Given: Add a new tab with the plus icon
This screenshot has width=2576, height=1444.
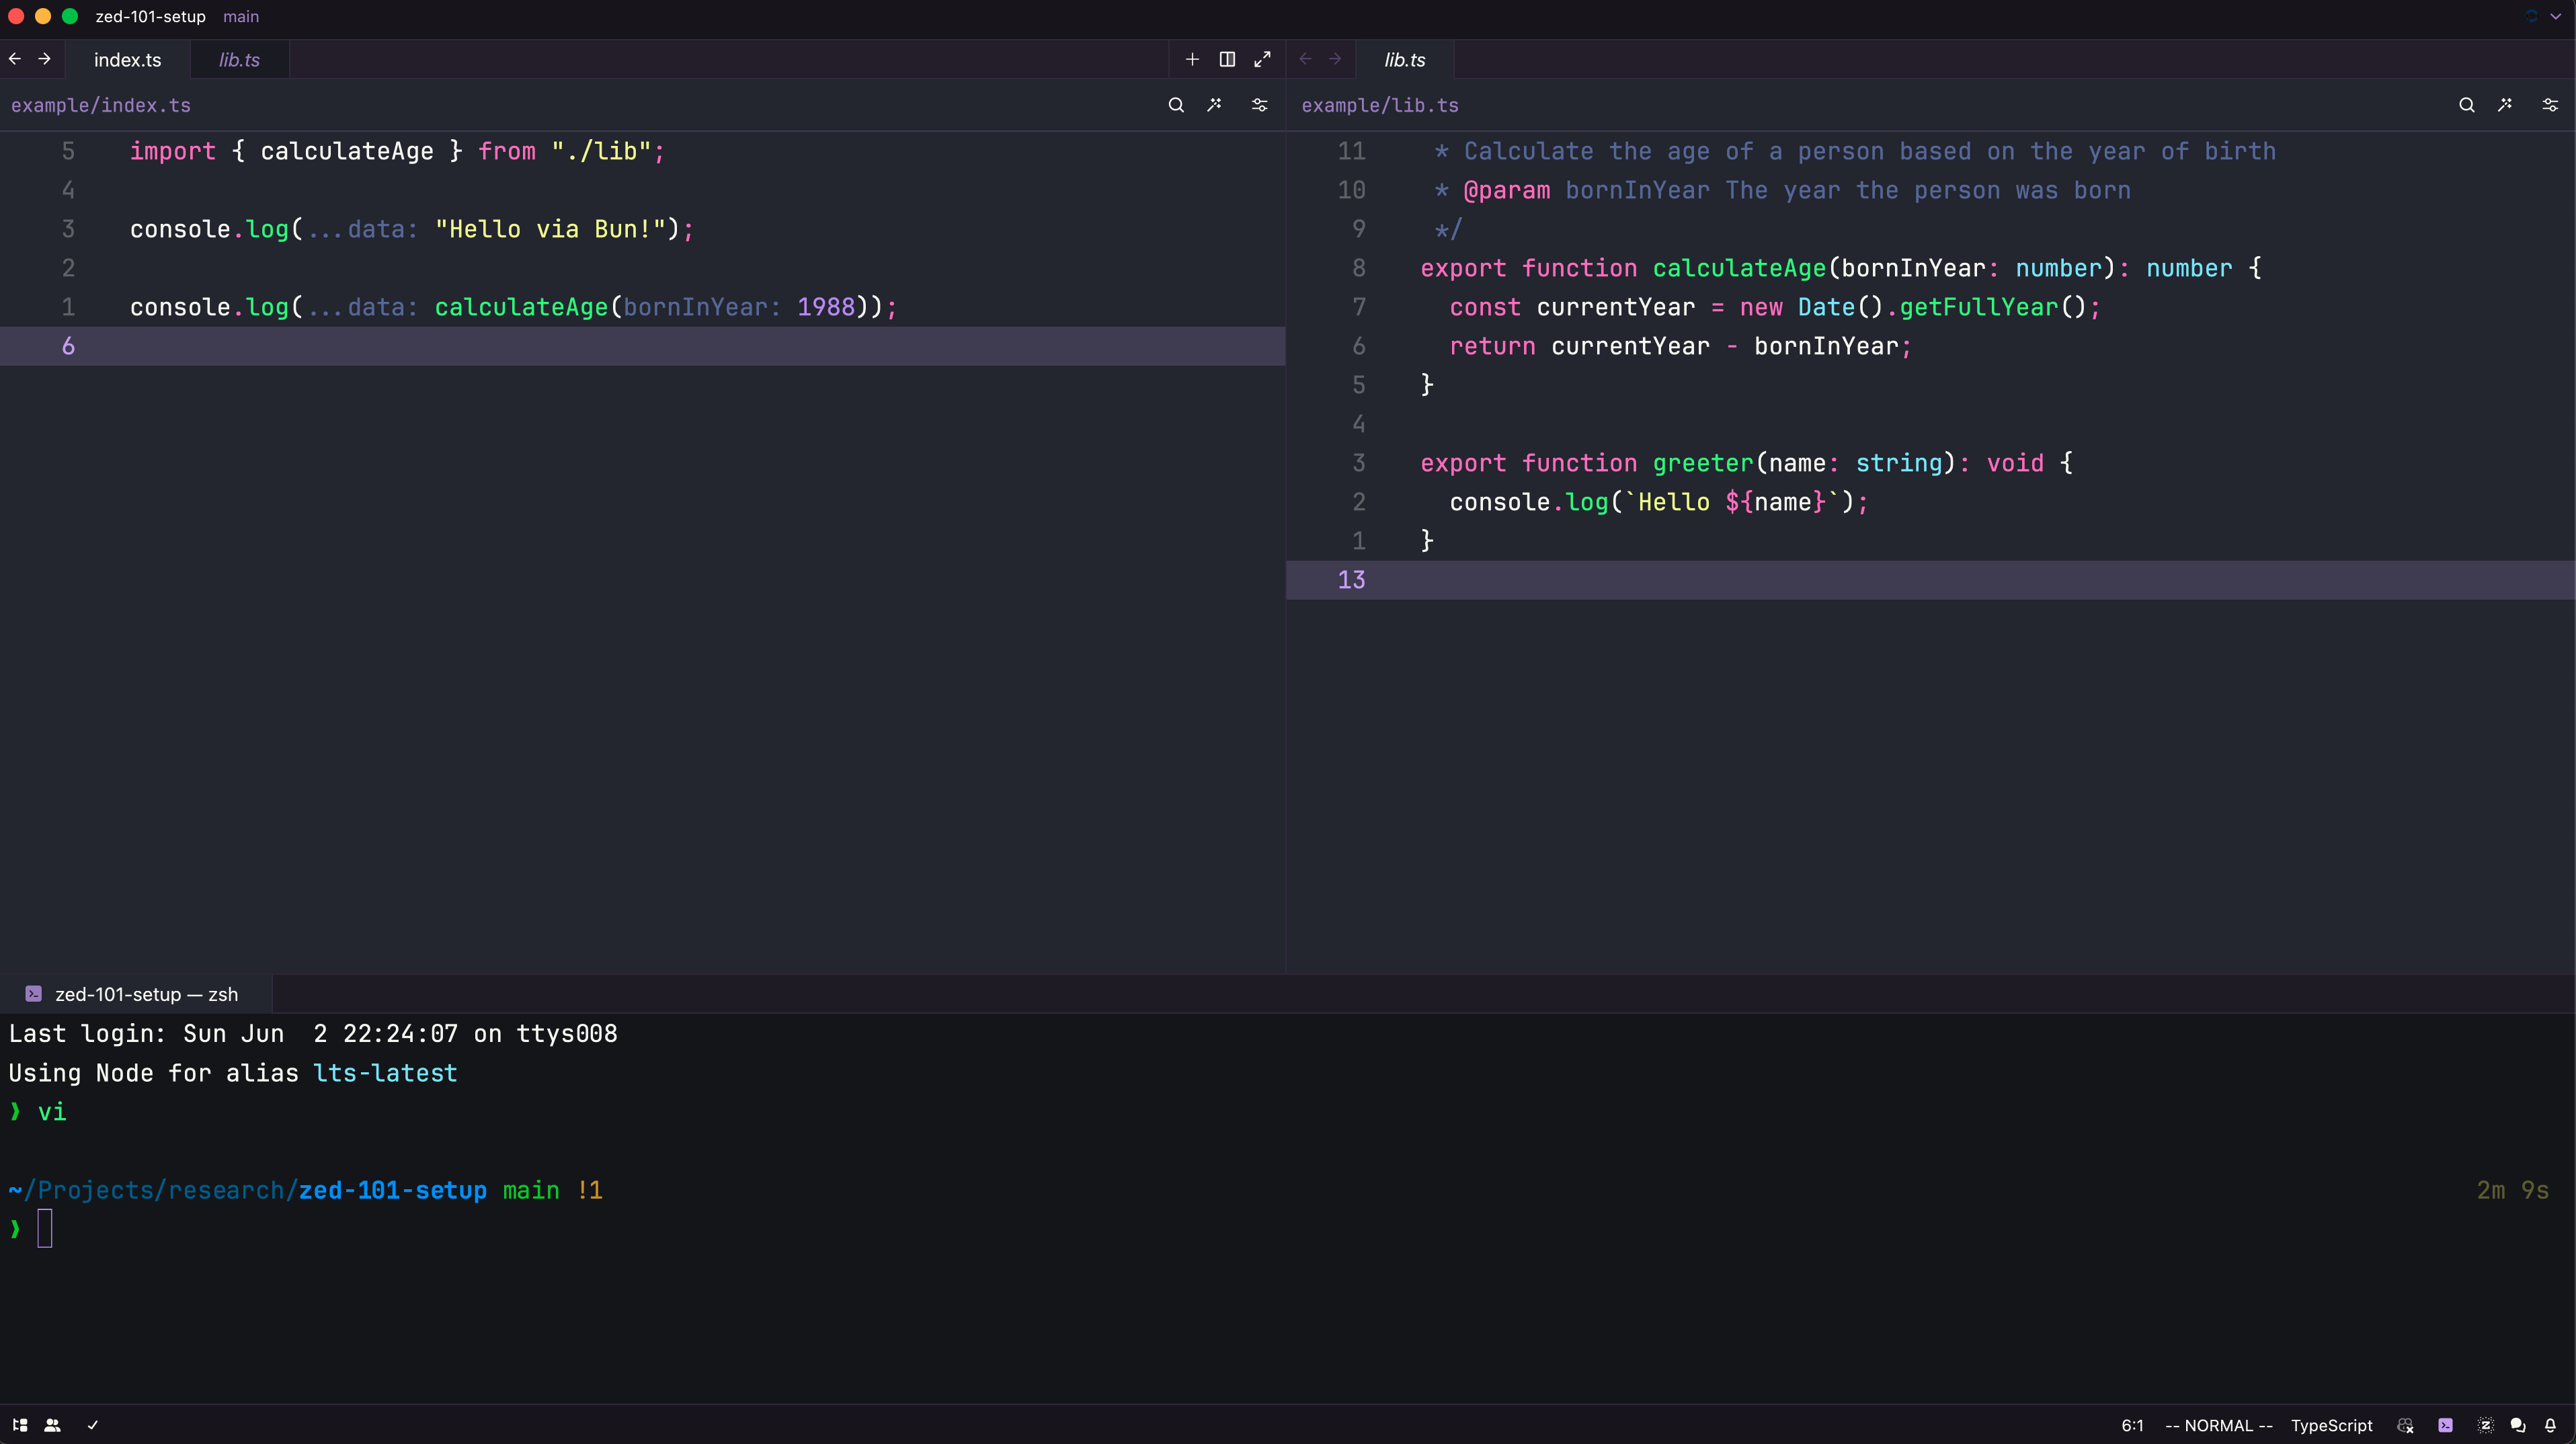Looking at the screenshot, I should coord(1192,59).
